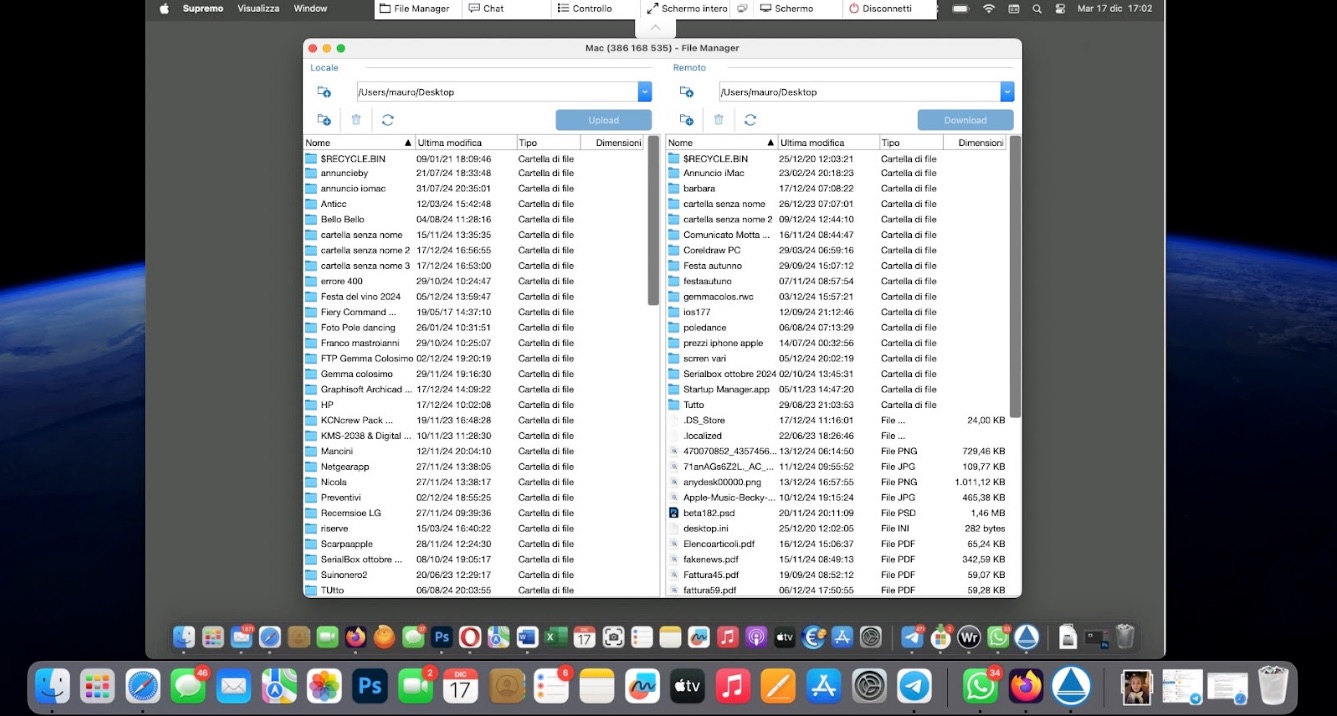Collapse the Supremo toolbar with the chevron

point(656,27)
